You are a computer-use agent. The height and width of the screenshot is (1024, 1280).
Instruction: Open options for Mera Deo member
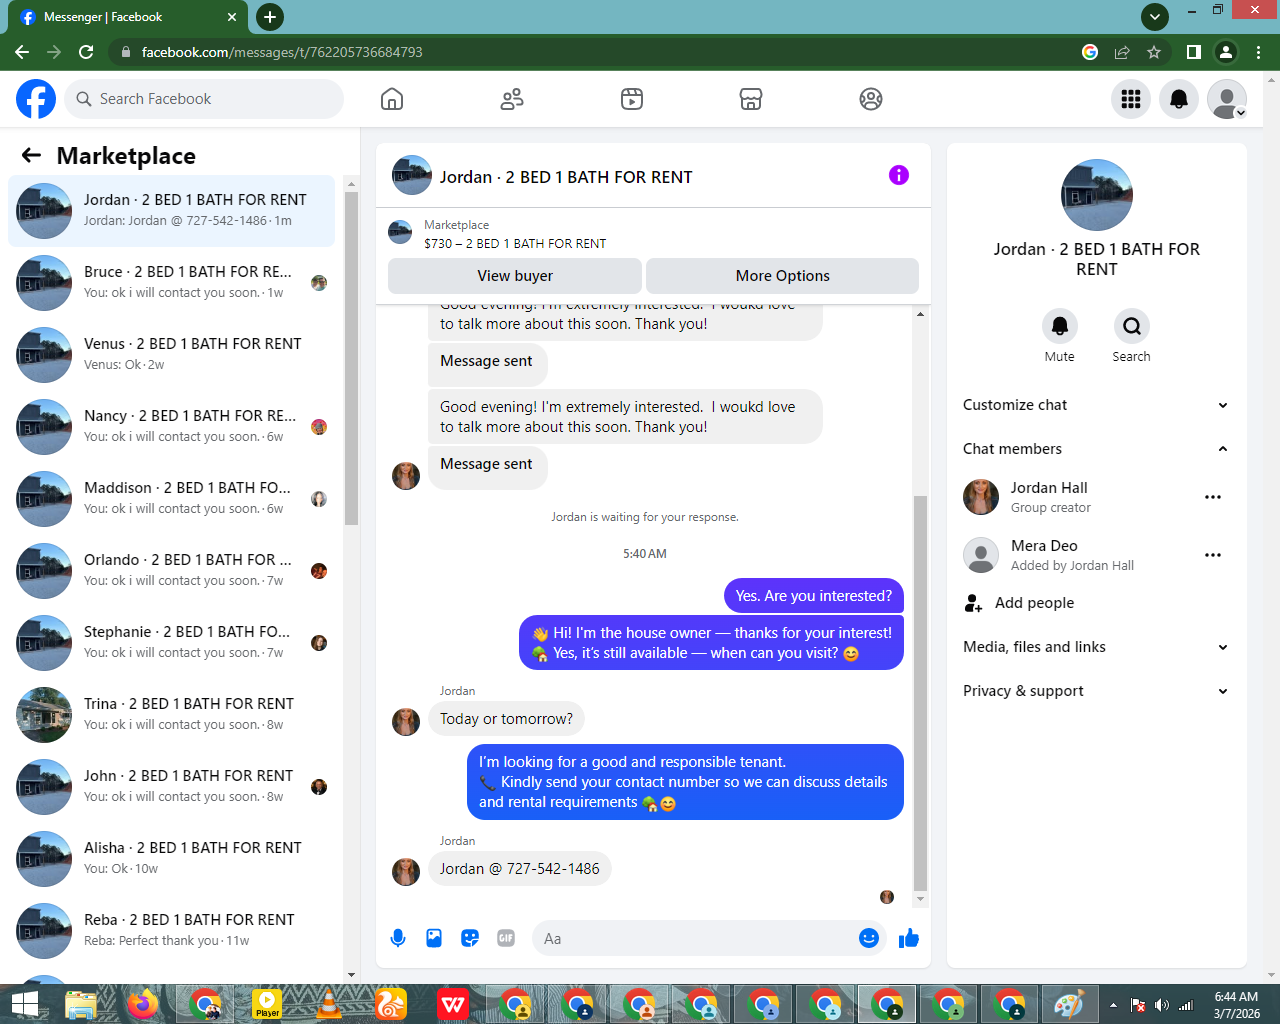1213,555
